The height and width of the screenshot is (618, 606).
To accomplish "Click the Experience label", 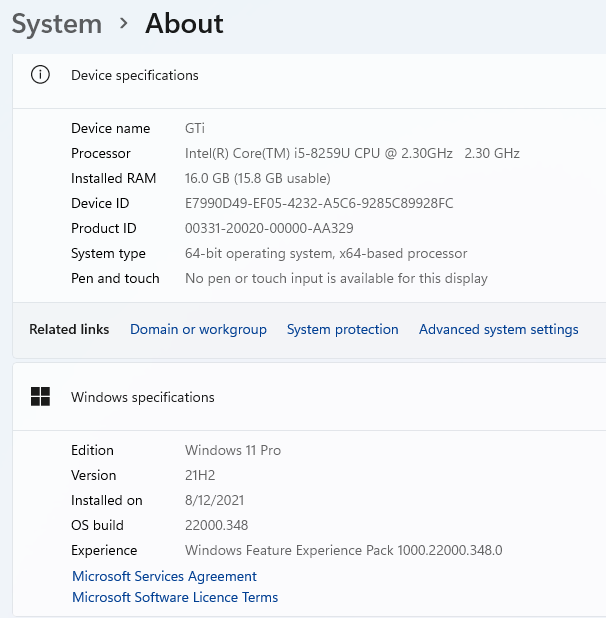I will click(104, 550).
